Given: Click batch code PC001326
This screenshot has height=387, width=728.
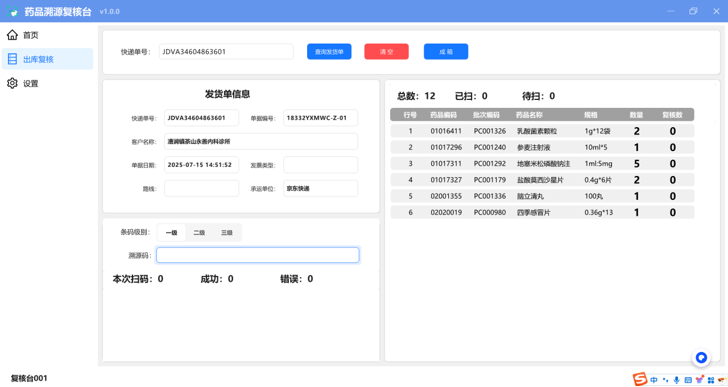Looking at the screenshot, I should click(x=490, y=131).
